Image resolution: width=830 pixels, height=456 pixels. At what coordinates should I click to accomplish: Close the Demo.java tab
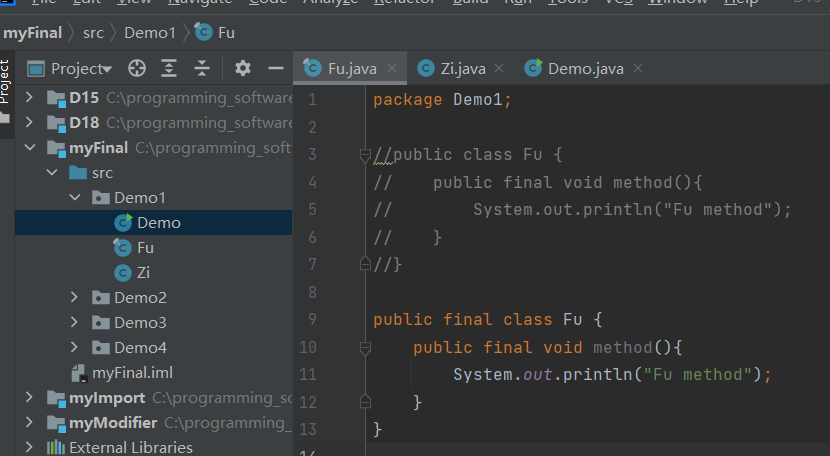pyautogui.click(x=638, y=68)
